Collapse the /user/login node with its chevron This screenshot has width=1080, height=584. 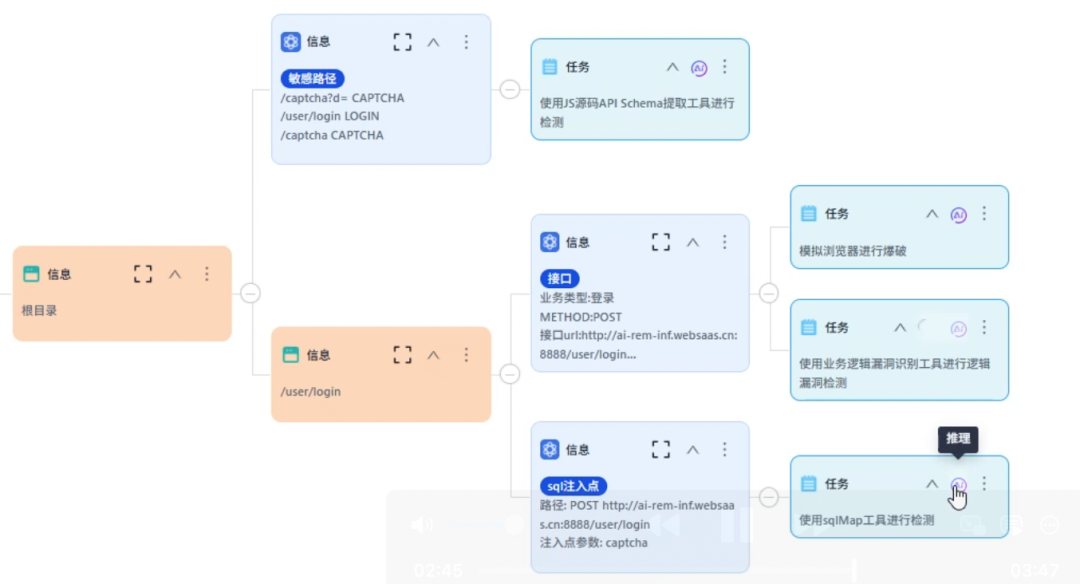[433, 355]
